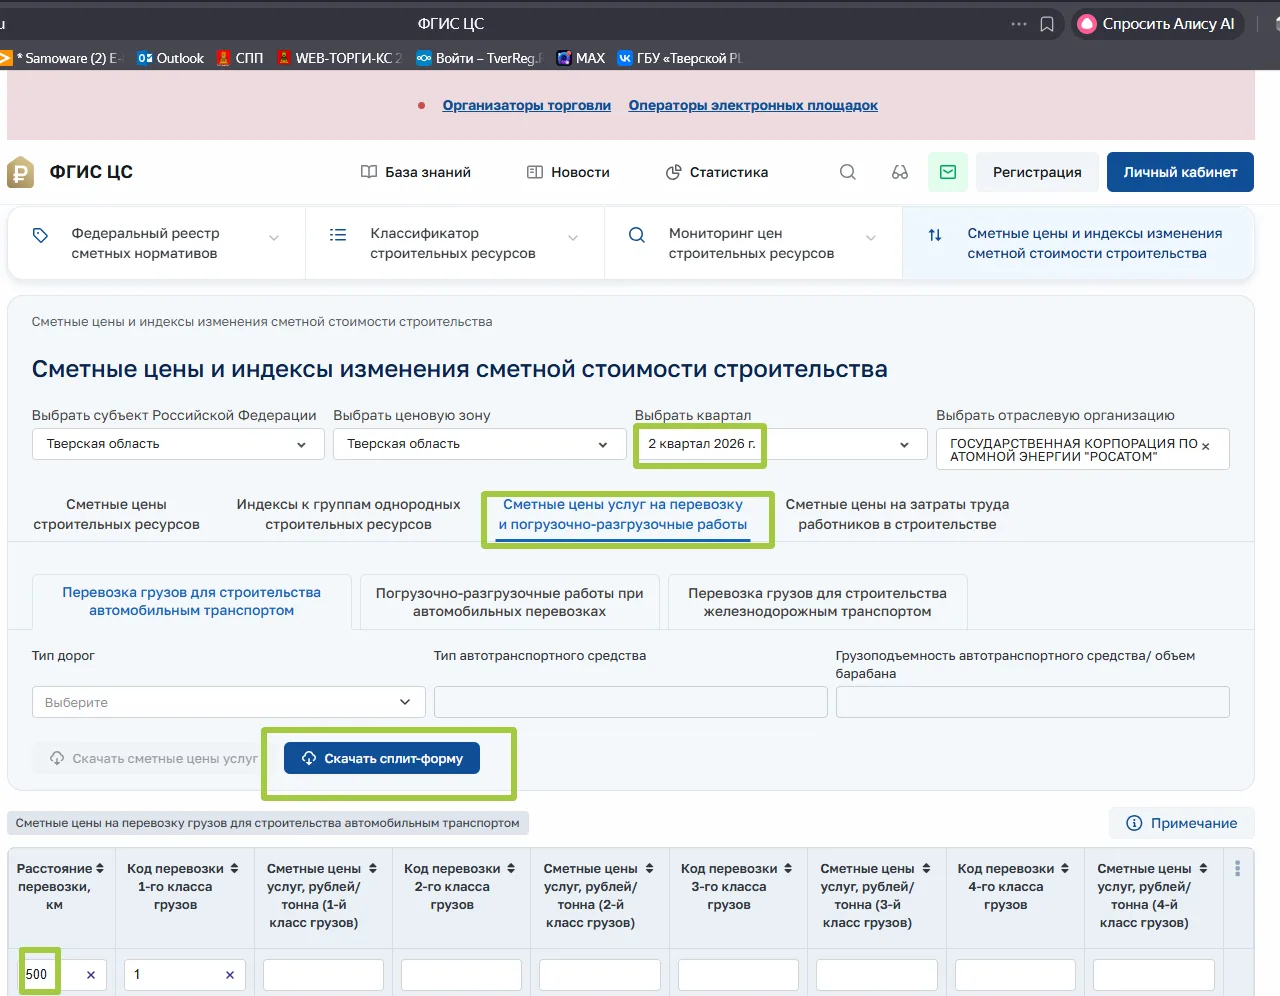Expand Федеральный реестр сметных нормативов menu
Image resolution: width=1280 pixels, height=996 pixels.
click(156, 243)
